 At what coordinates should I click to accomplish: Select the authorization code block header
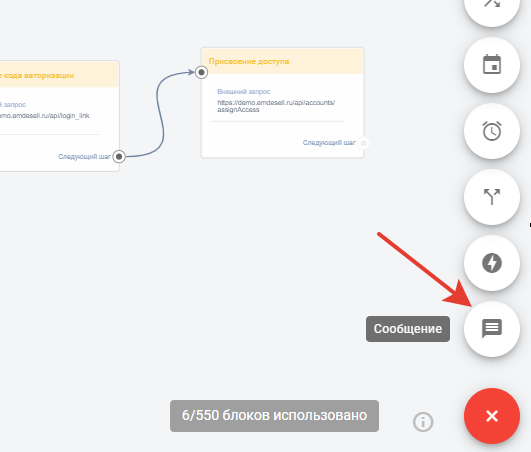pyautogui.click(x=59, y=75)
